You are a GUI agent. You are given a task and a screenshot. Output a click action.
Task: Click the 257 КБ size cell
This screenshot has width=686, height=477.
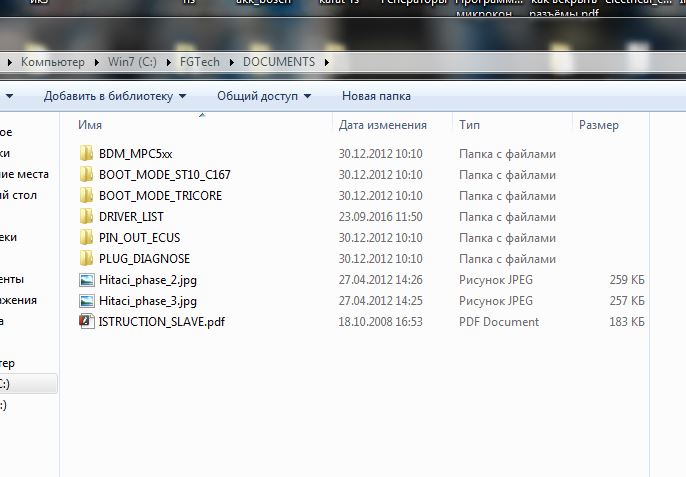[627, 301]
